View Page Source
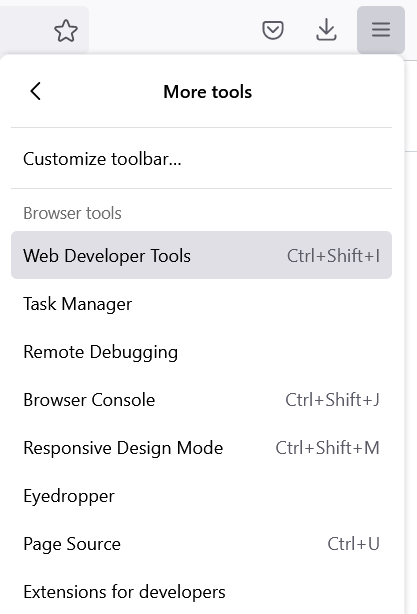The image size is (417, 614). pyautogui.click(x=201, y=544)
